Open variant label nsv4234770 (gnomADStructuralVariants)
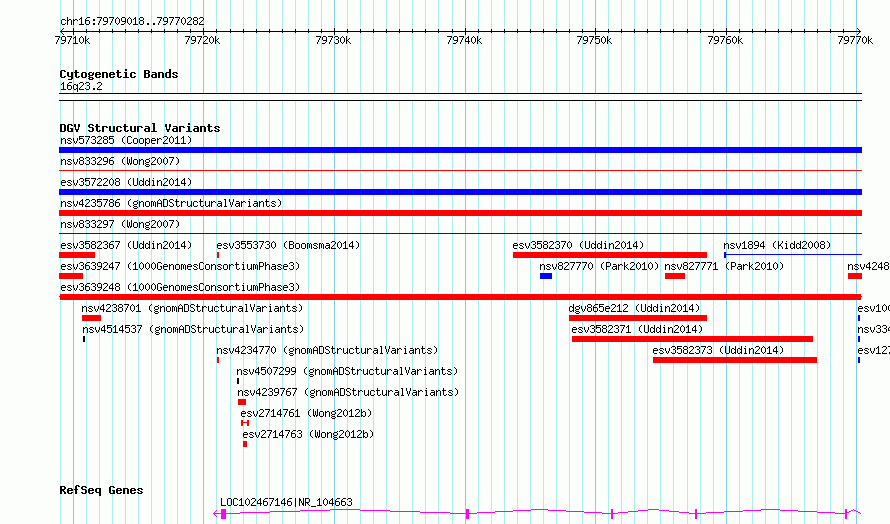 click(x=327, y=350)
